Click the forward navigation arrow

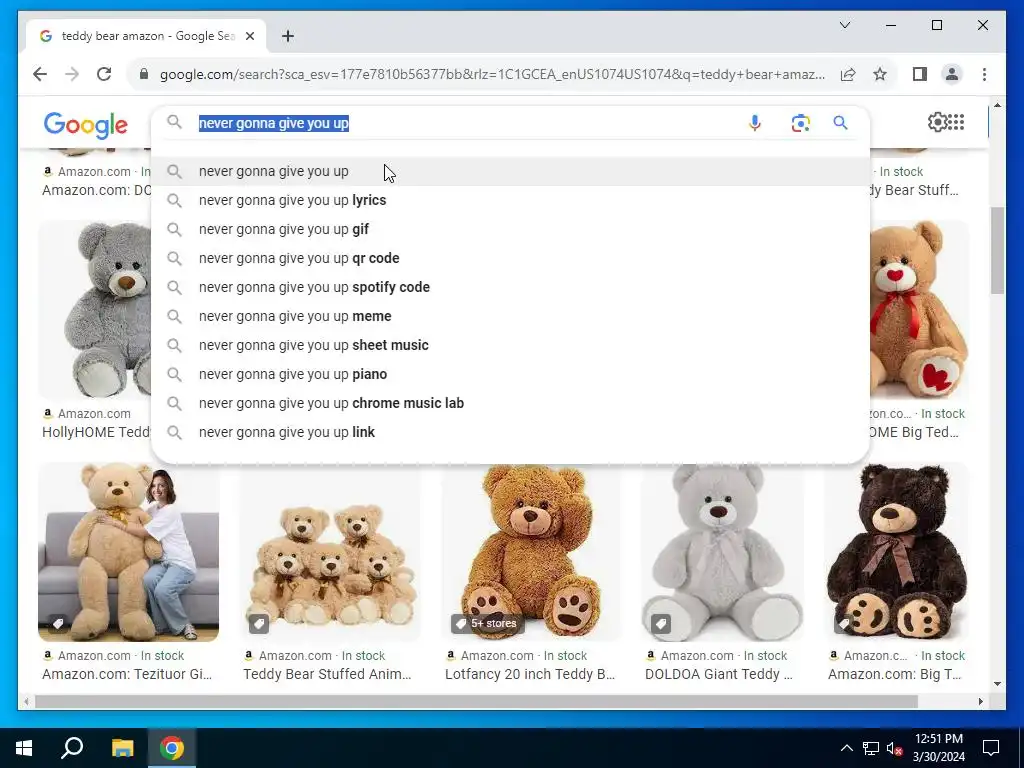coord(72,74)
